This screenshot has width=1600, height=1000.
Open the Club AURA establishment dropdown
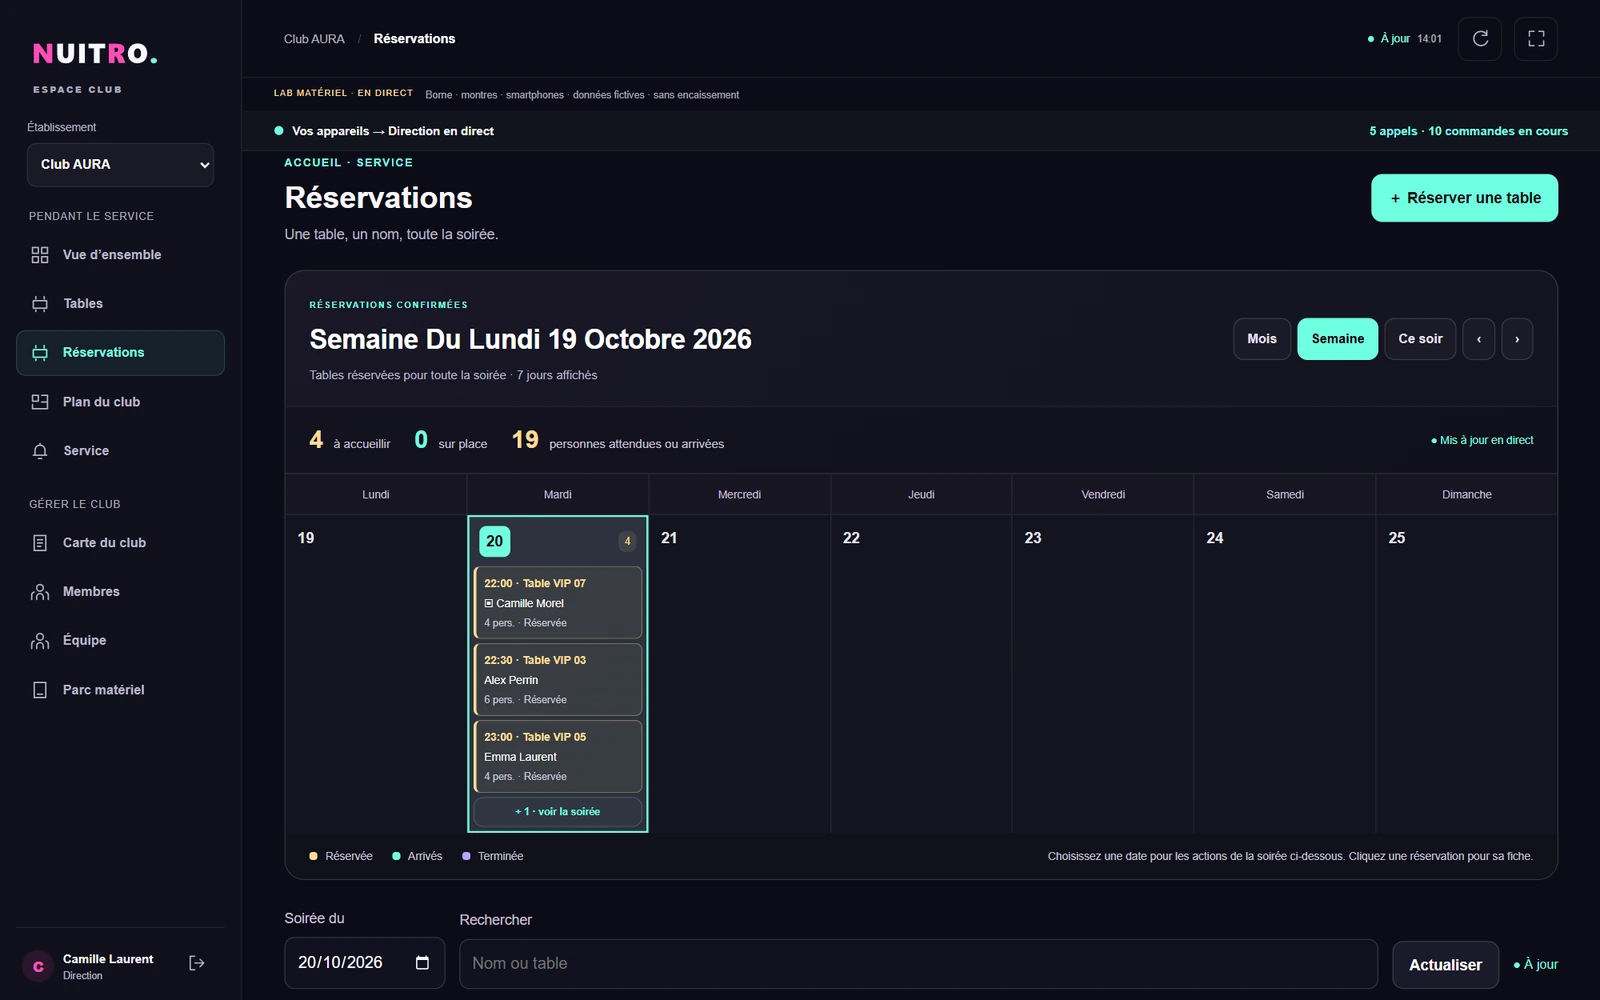tap(120, 165)
